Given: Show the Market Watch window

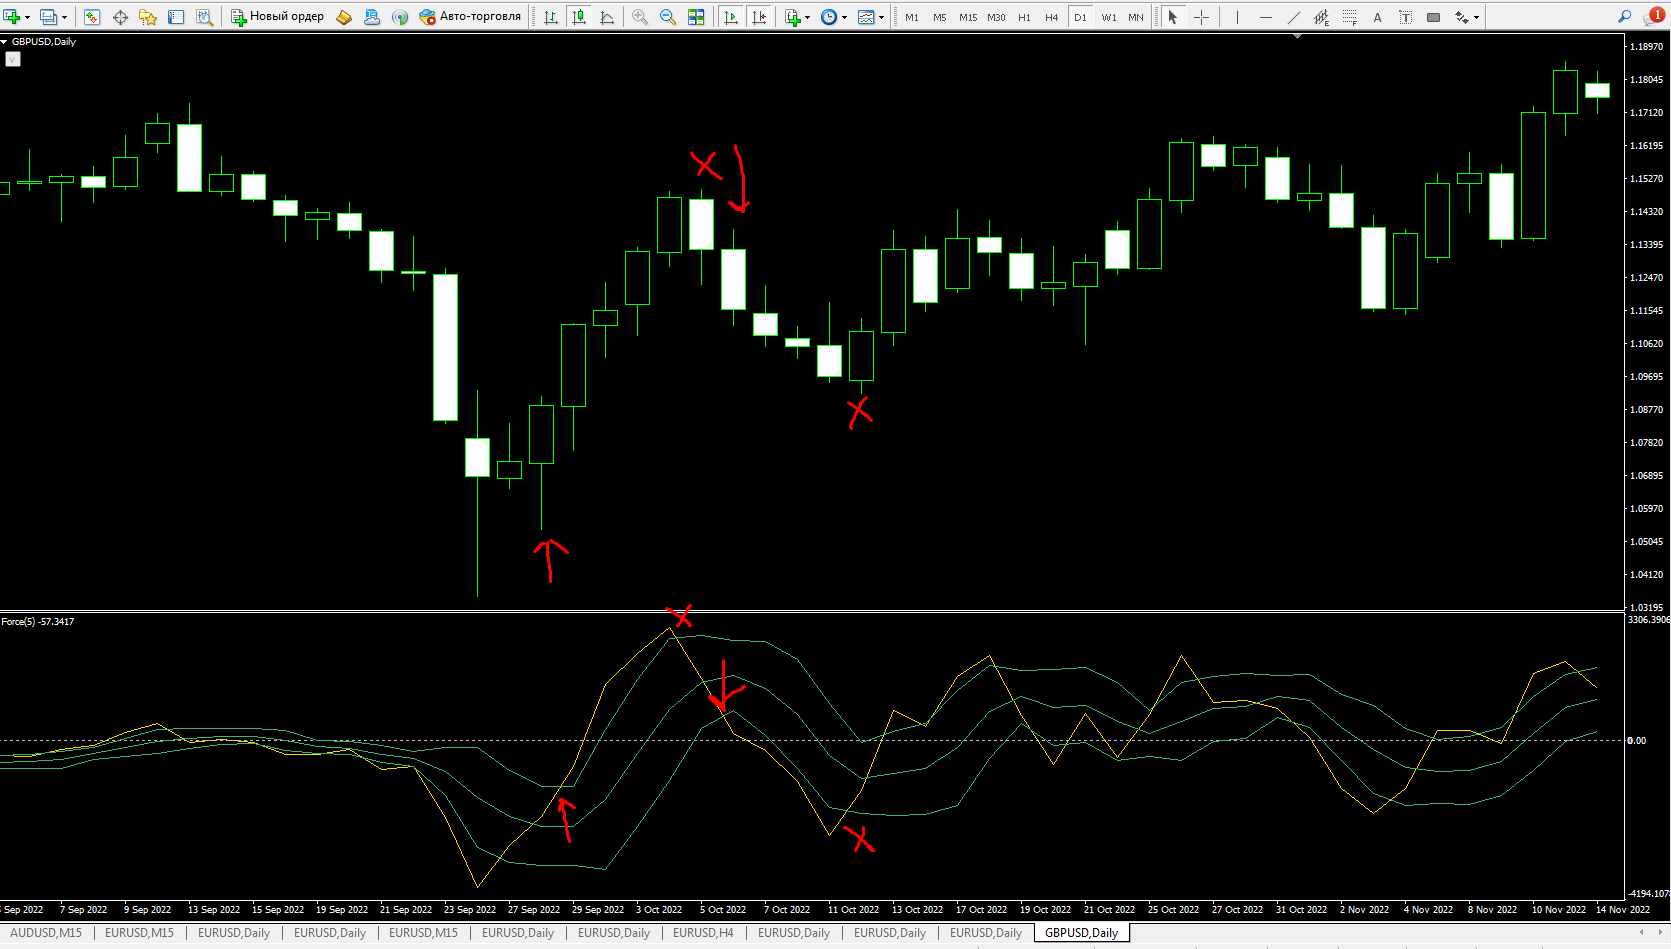Looking at the screenshot, I should coord(92,17).
